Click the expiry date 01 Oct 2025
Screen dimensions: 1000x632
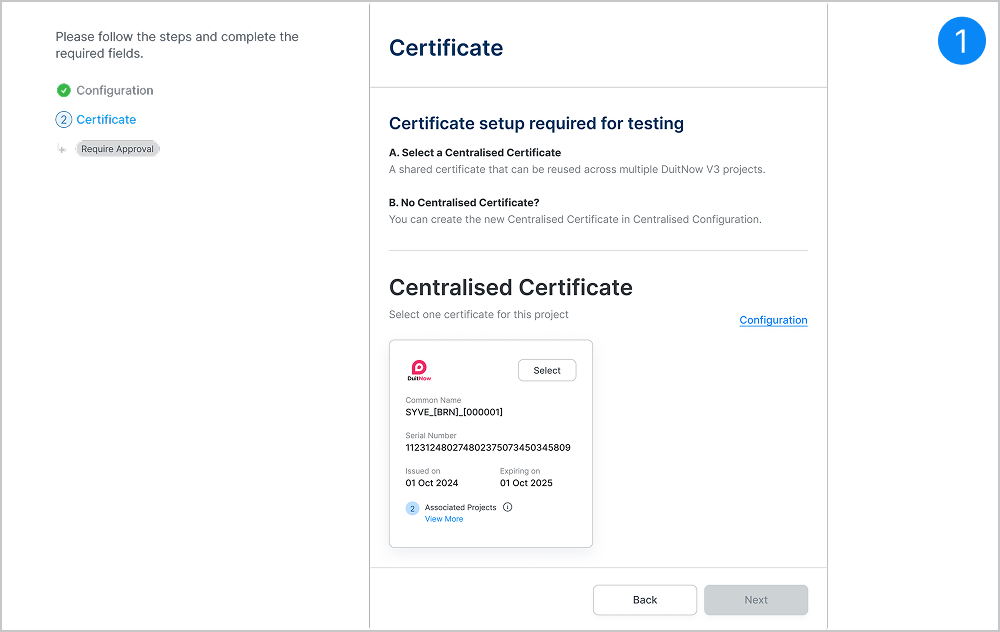click(x=526, y=483)
